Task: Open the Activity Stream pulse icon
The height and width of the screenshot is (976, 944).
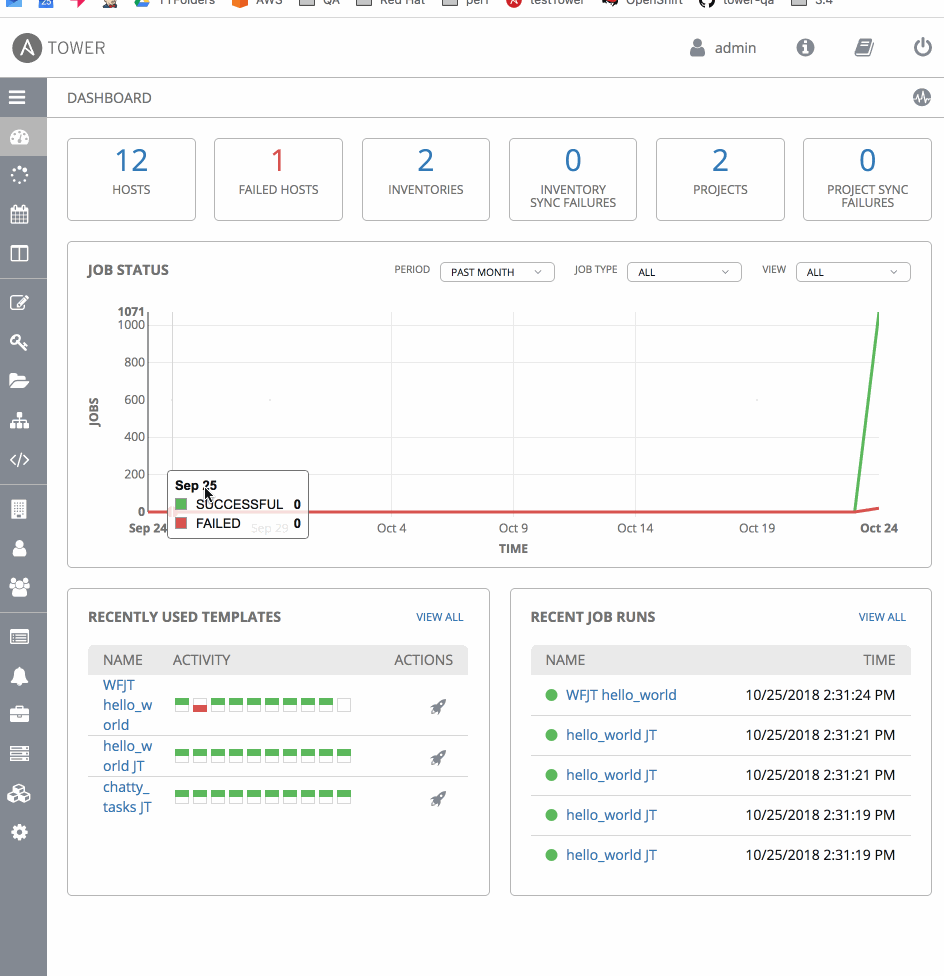Action: pyautogui.click(x=921, y=97)
